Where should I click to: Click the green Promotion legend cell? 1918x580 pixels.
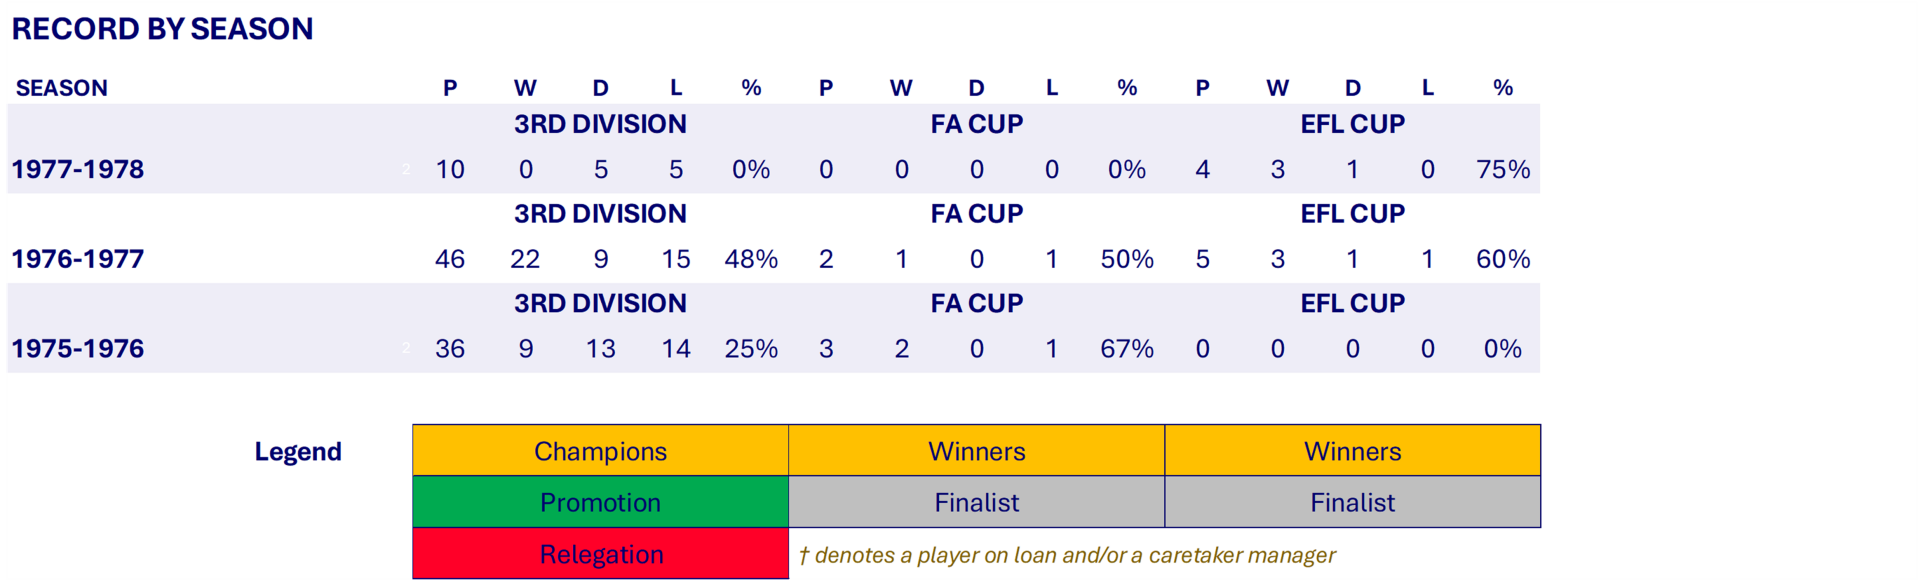(600, 502)
